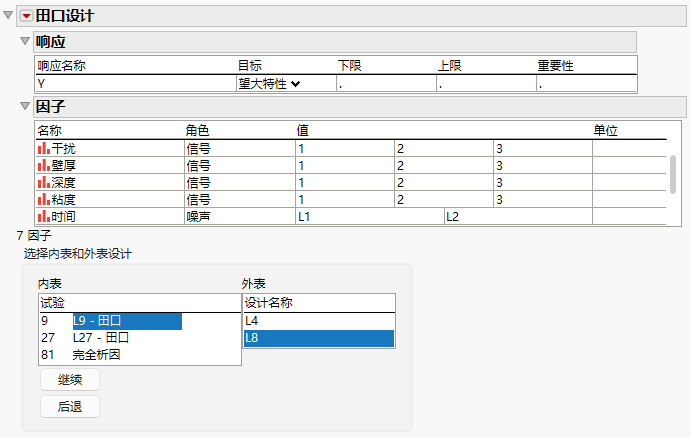This screenshot has height=438, width=691.
Task: Select inner array L9 - 田口
Action: pos(127,321)
